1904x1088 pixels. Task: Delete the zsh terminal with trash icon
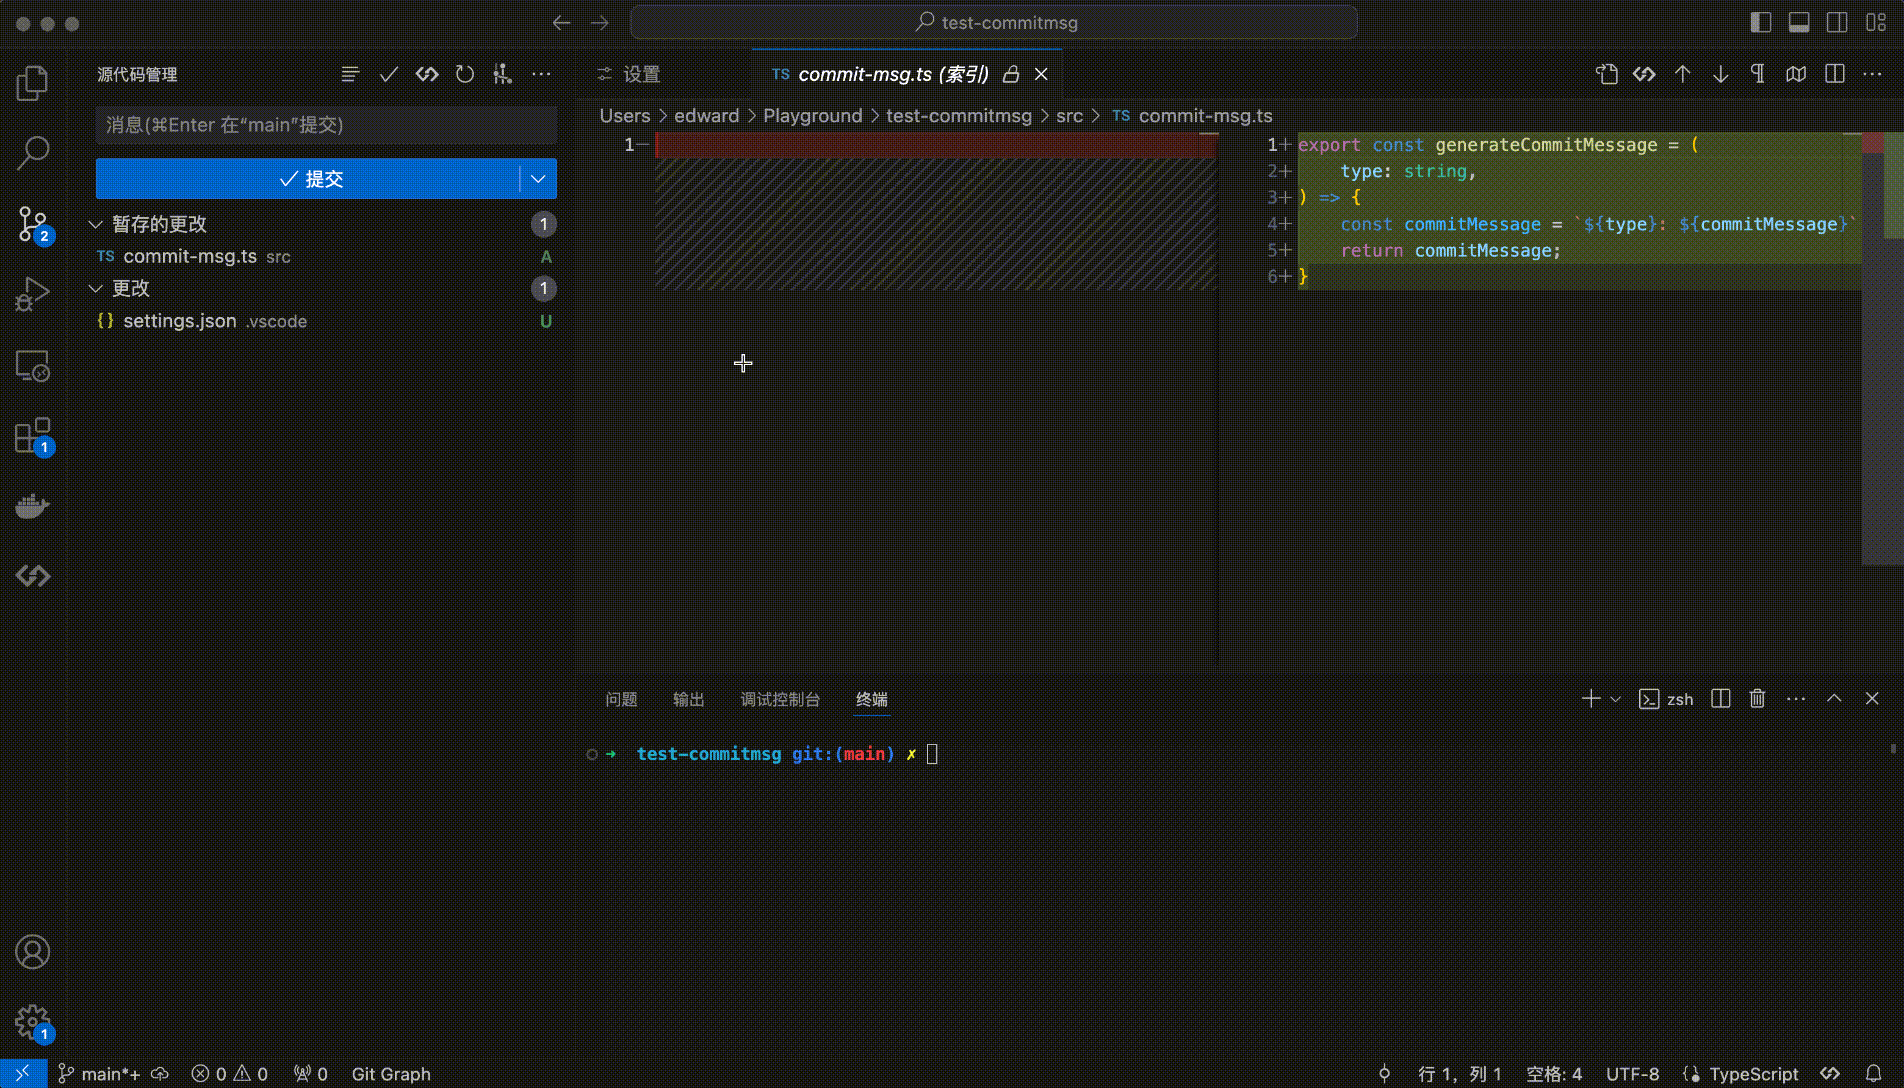click(1757, 698)
